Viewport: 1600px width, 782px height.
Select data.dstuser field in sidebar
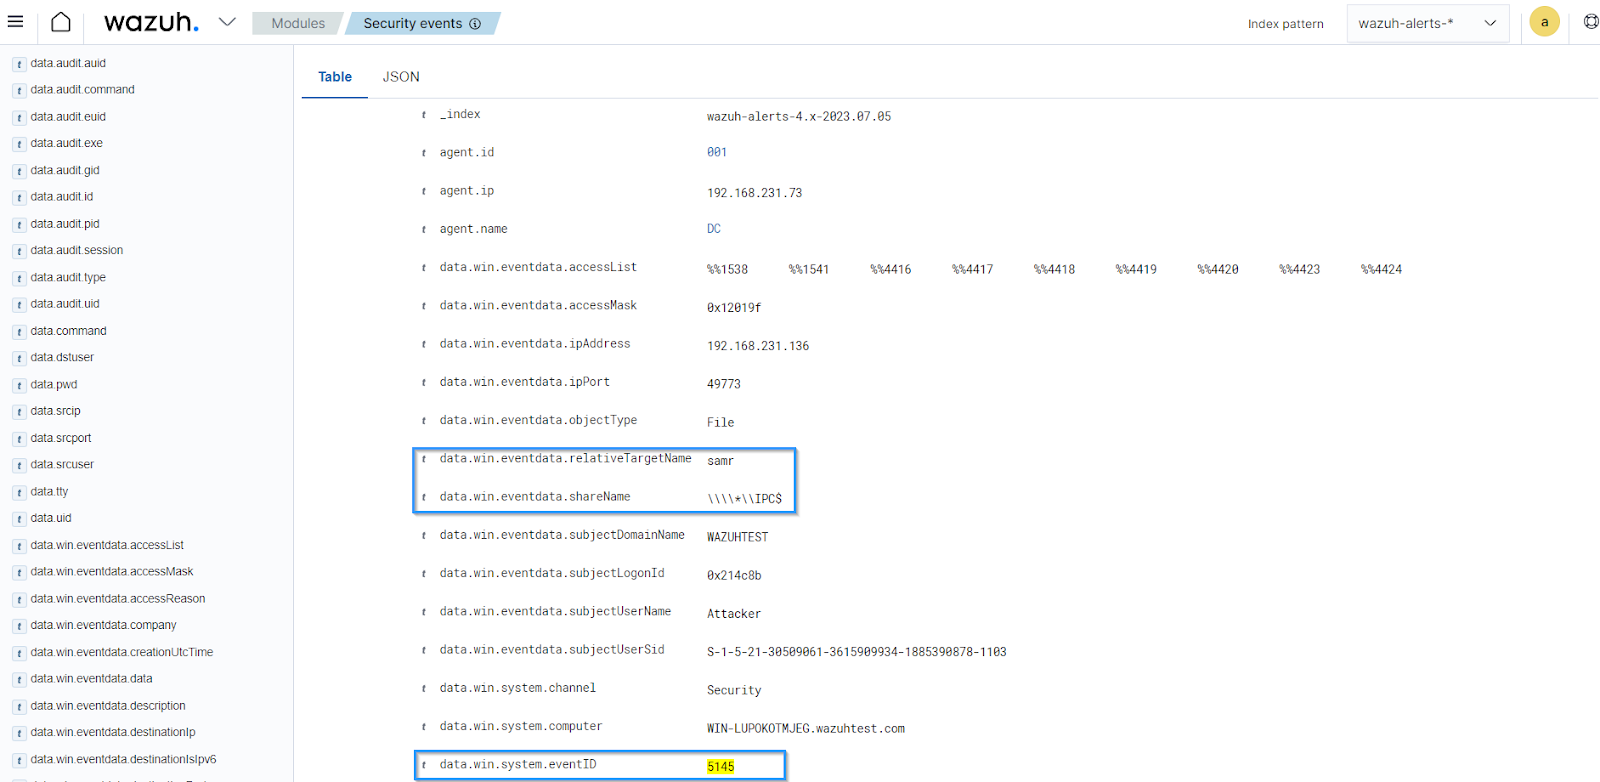(x=62, y=357)
